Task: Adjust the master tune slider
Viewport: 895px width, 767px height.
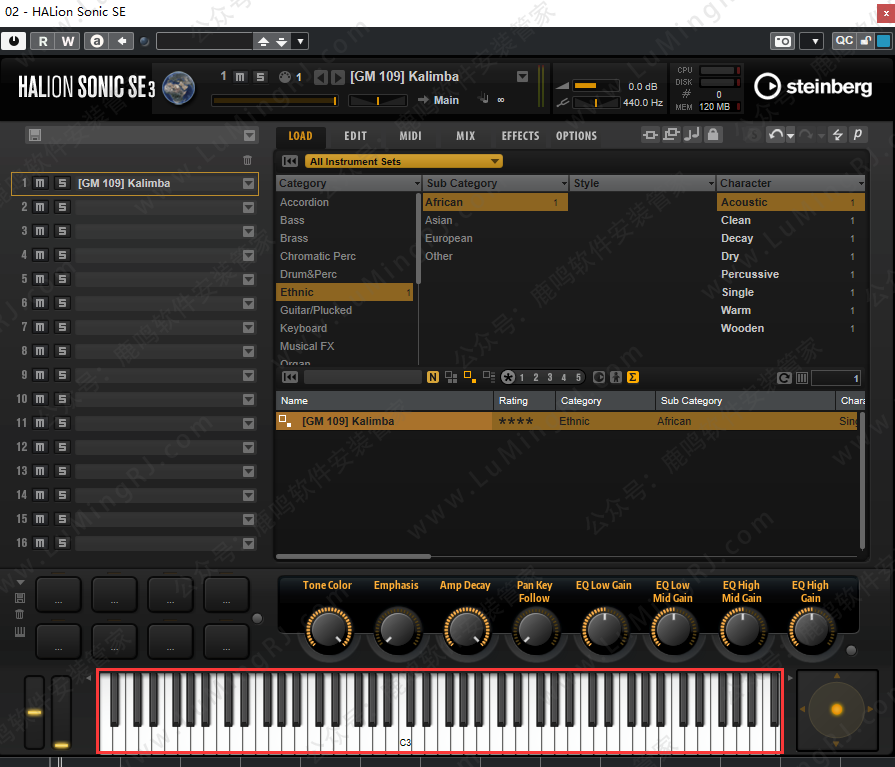Action: click(596, 103)
